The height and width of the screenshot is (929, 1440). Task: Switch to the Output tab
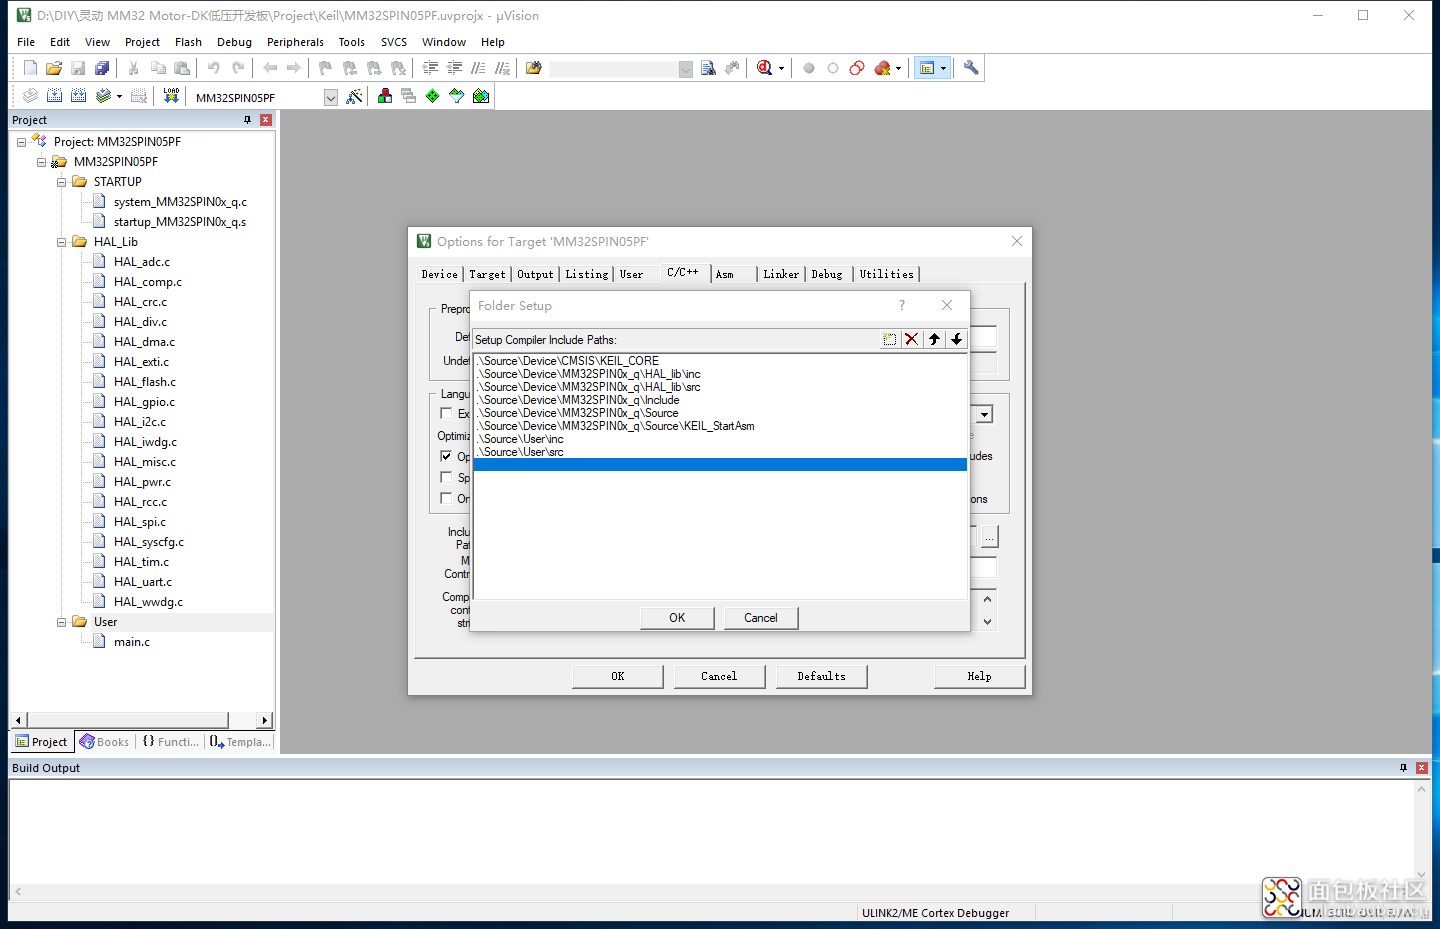[535, 274]
